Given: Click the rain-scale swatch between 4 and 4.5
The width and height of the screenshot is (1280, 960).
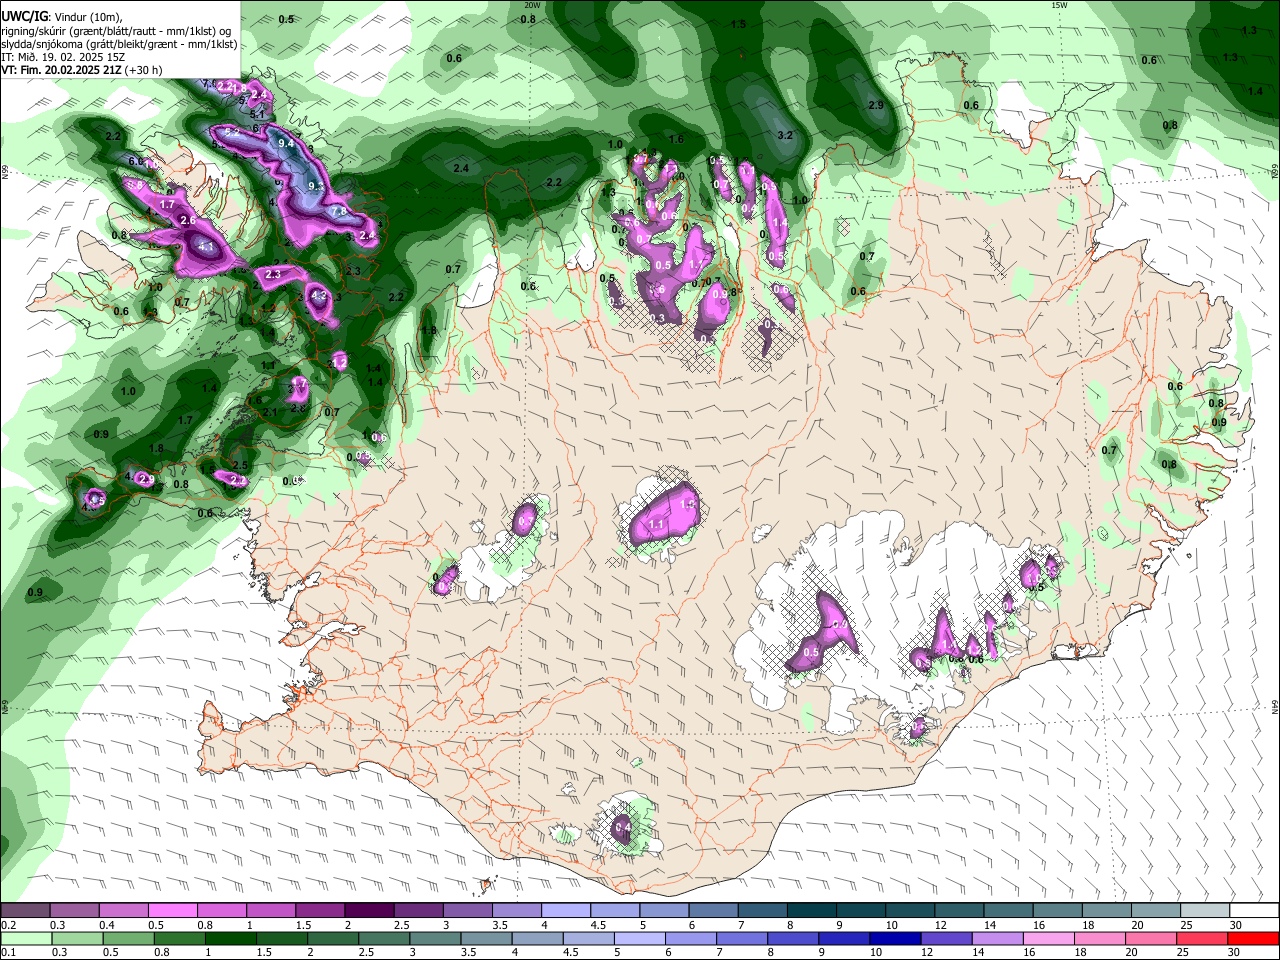Looking at the screenshot, I should tap(537, 938).
